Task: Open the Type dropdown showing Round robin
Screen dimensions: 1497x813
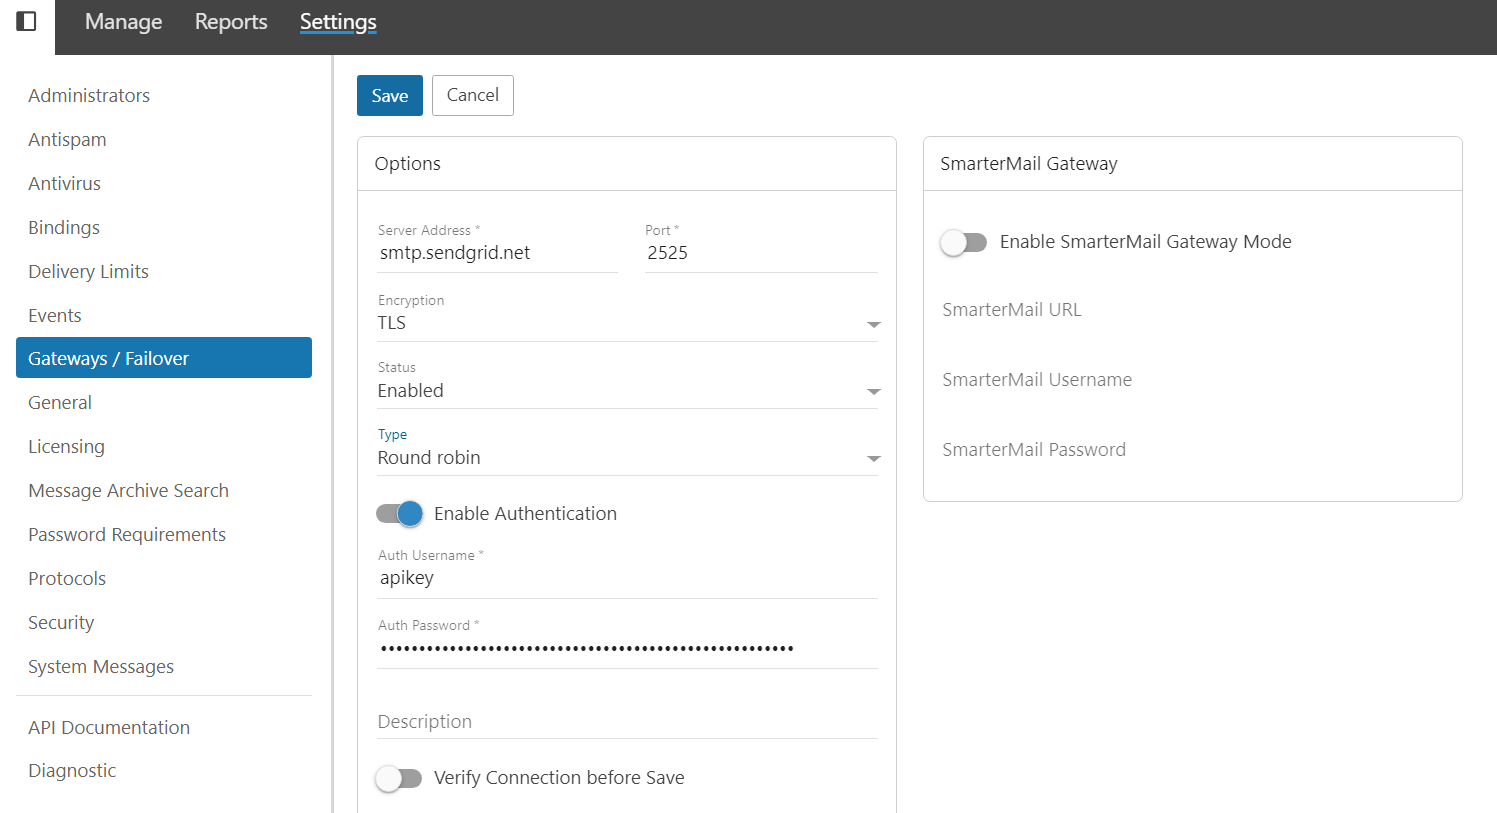Action: (x=627, y=458)
